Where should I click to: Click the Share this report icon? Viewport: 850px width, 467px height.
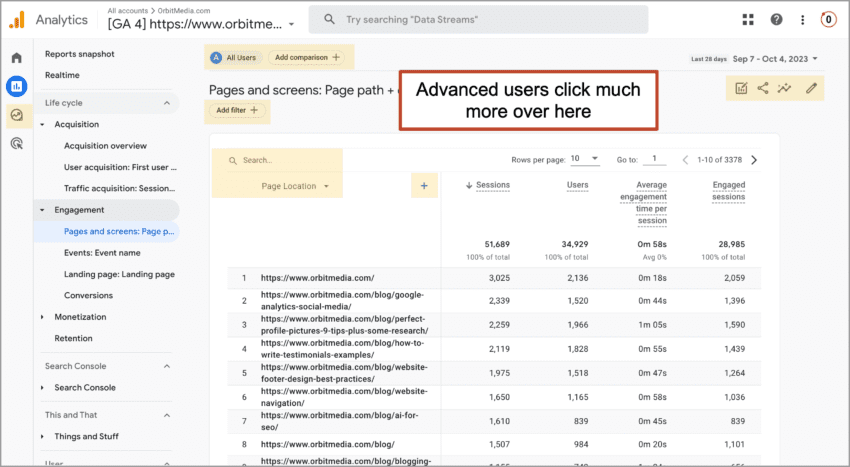[x=763, y=88]
